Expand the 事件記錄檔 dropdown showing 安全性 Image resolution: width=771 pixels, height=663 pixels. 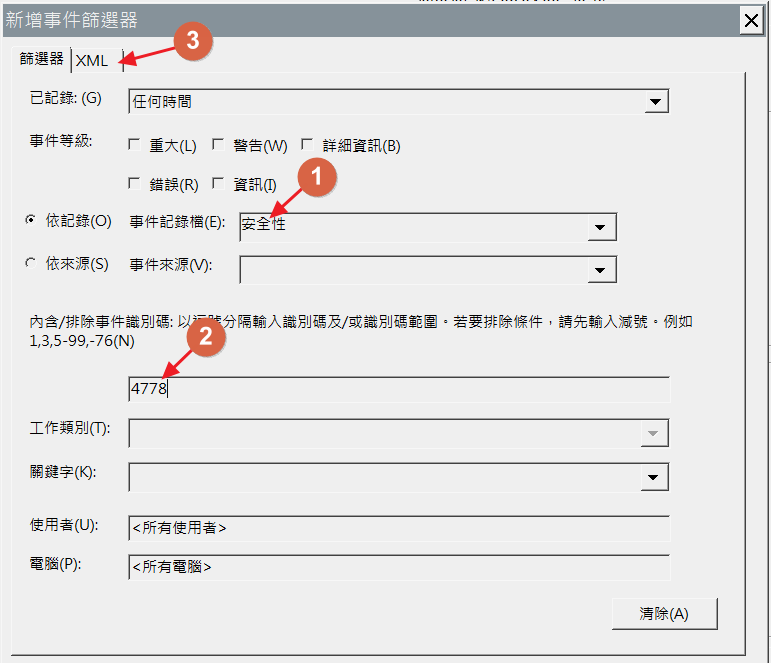[600, 228]
